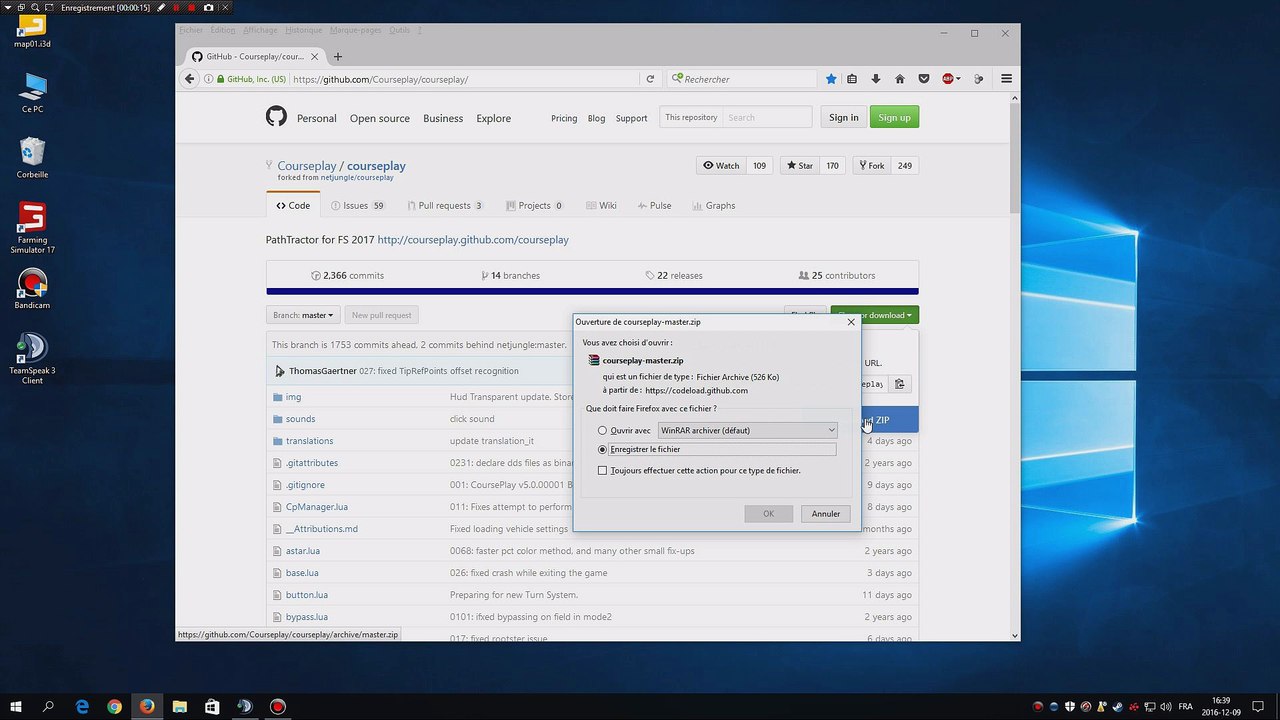Click Annuler in the download dialog
This screenshot has width=1280, height=720.
826,513
